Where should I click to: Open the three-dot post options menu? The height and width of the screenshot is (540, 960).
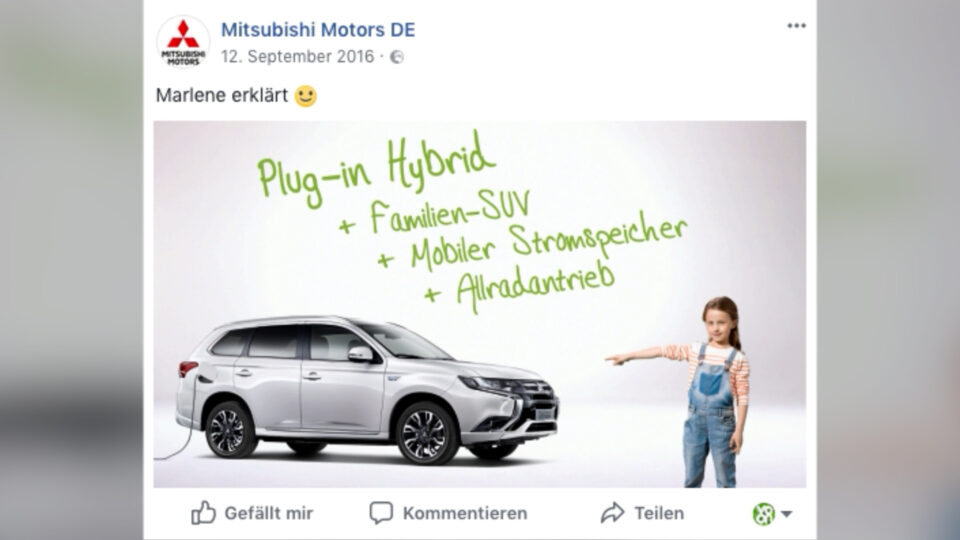pyautogui.click(x=796, y=26)
